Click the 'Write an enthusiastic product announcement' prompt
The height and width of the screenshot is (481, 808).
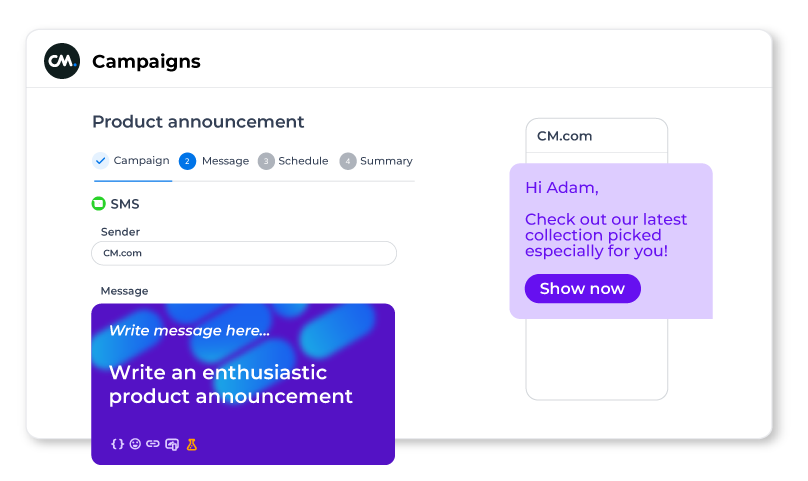231,384
